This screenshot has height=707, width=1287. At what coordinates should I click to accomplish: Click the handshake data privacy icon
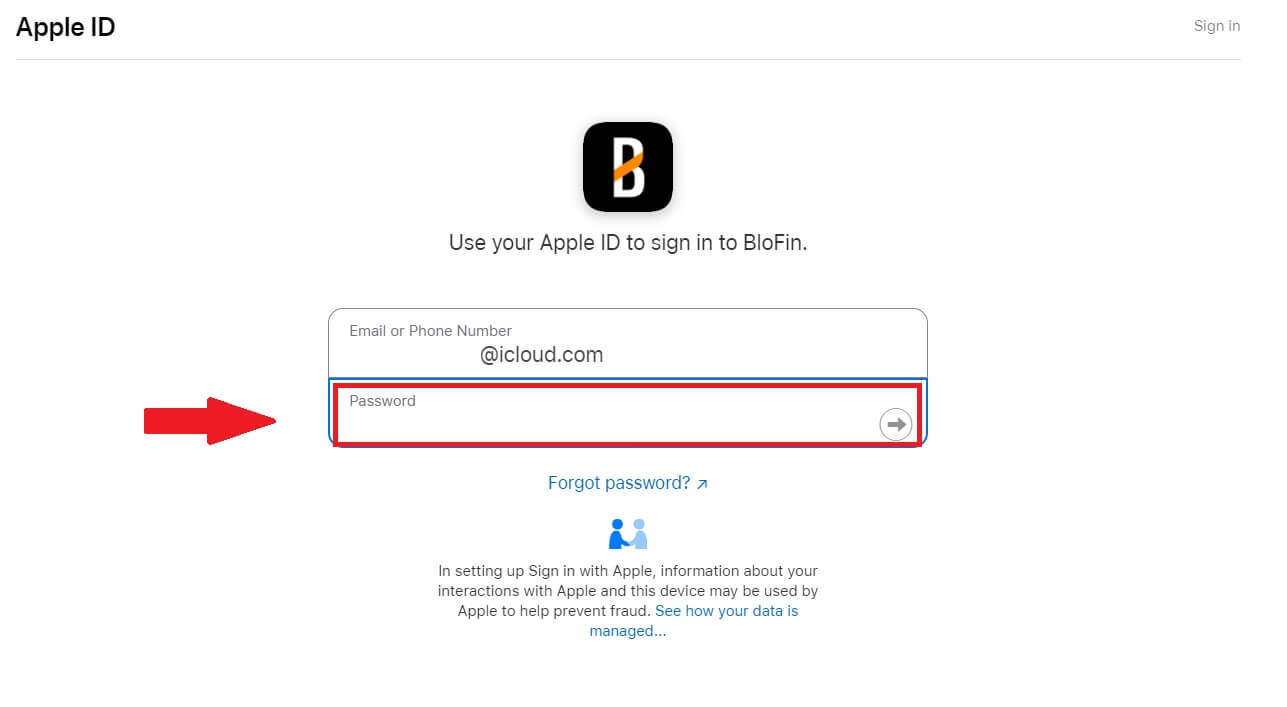(628, 534)
